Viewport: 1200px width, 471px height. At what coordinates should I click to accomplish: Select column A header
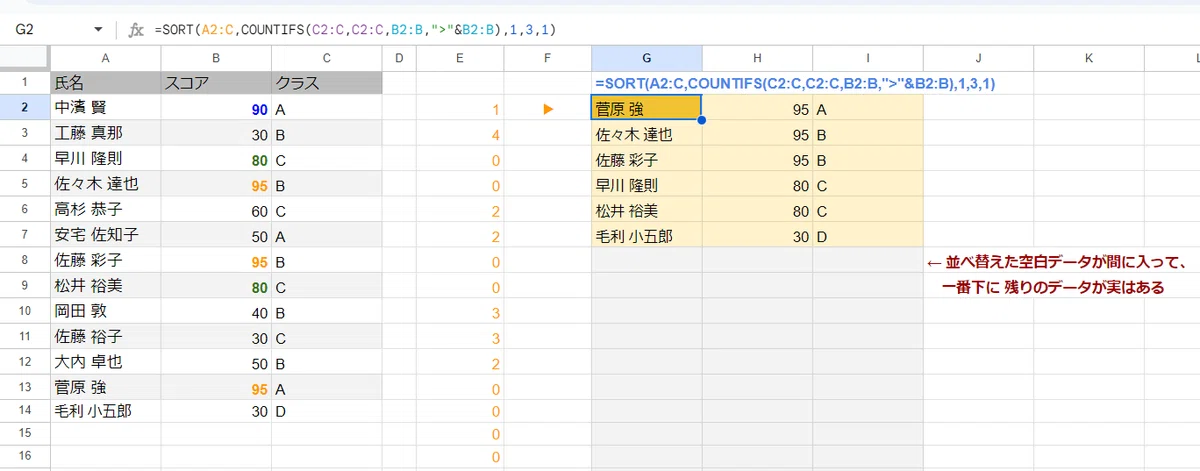[105, 59]
